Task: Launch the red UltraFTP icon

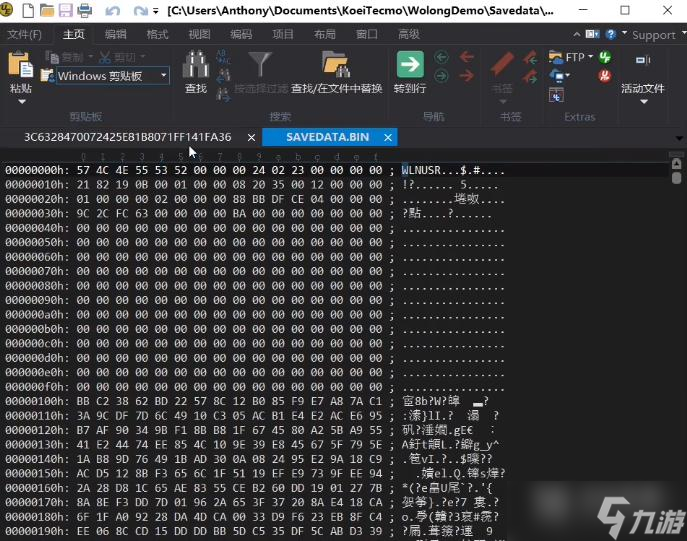Action: [605, 76]
